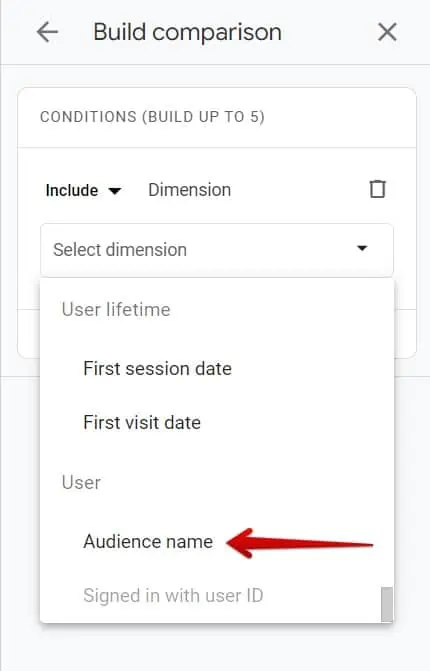Screen dimensions: 430x671
Task: Click empty space right of First visit date
Action: (295, 423)
